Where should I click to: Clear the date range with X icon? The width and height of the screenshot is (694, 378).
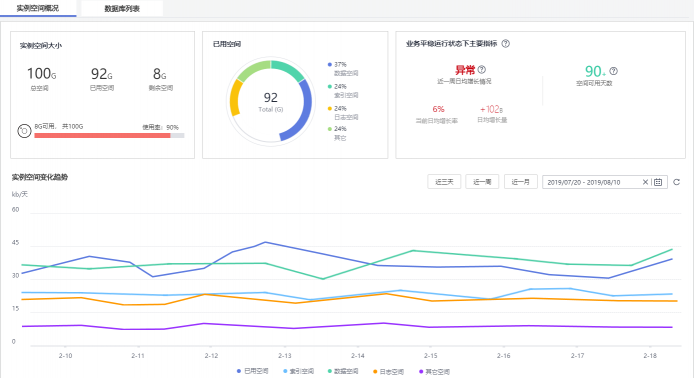(x=645, y=182)
